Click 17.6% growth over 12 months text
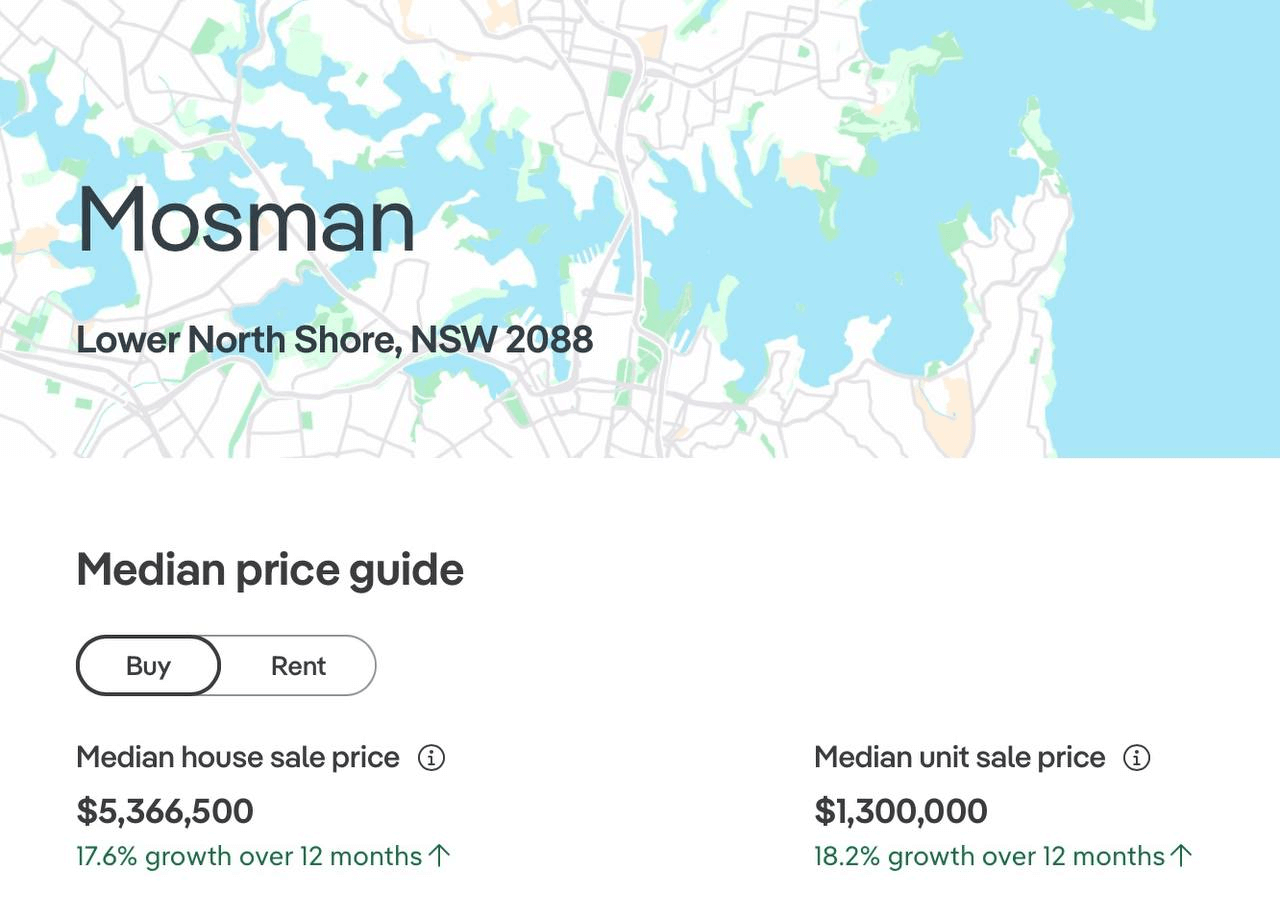 coord(249,857)
